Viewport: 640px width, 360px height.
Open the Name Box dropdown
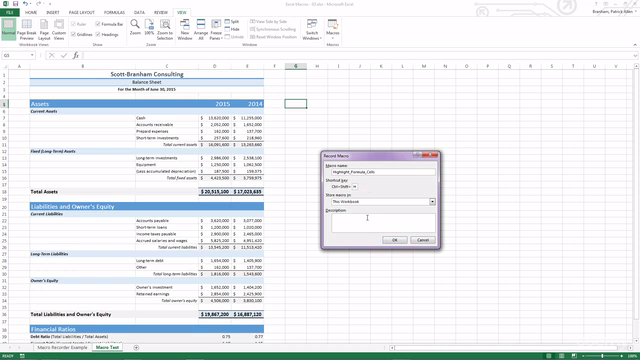pos(32,56)
